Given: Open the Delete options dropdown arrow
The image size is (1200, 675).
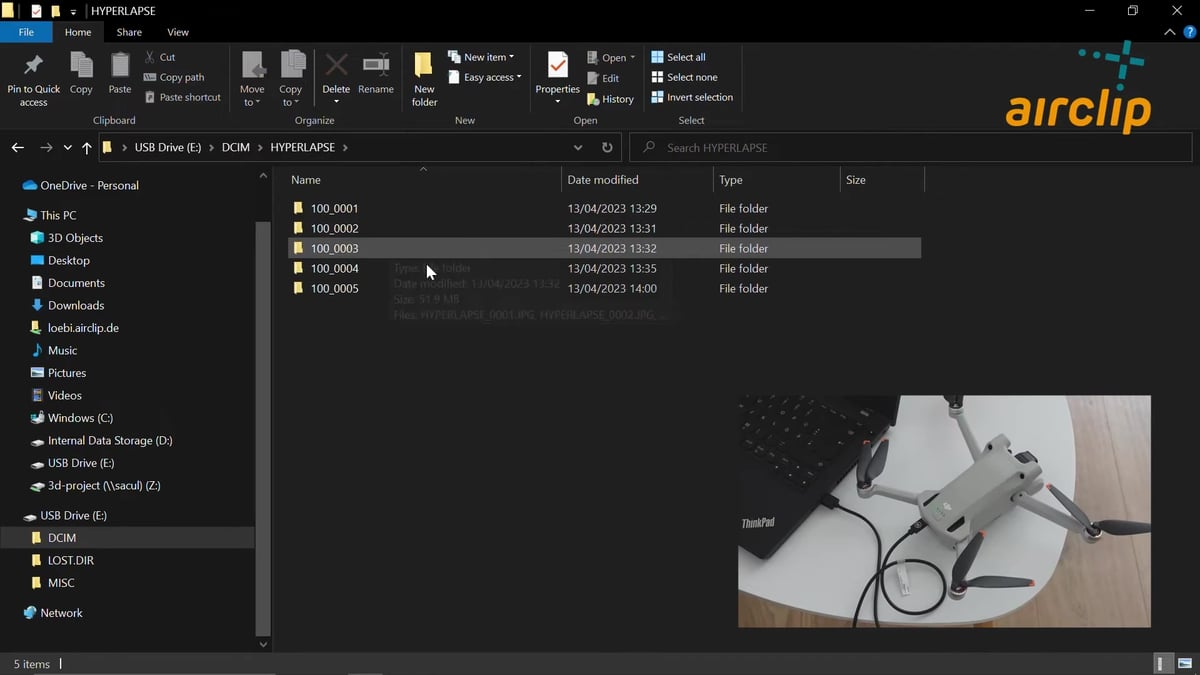Looking at the screenshot, I should point(336,102).
